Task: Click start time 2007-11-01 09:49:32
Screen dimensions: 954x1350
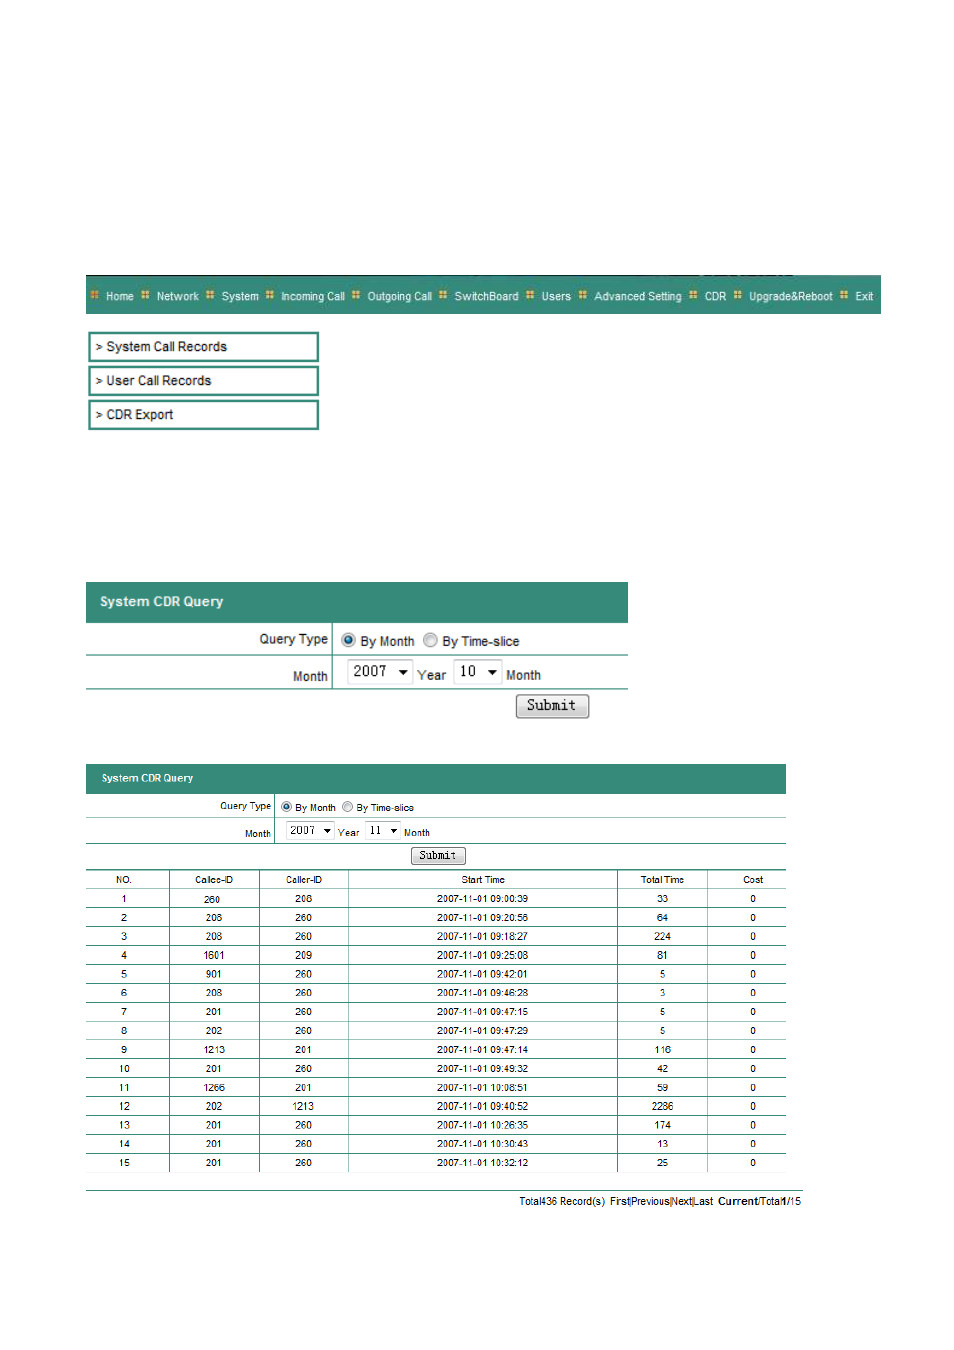Action: click(482, 1069)
